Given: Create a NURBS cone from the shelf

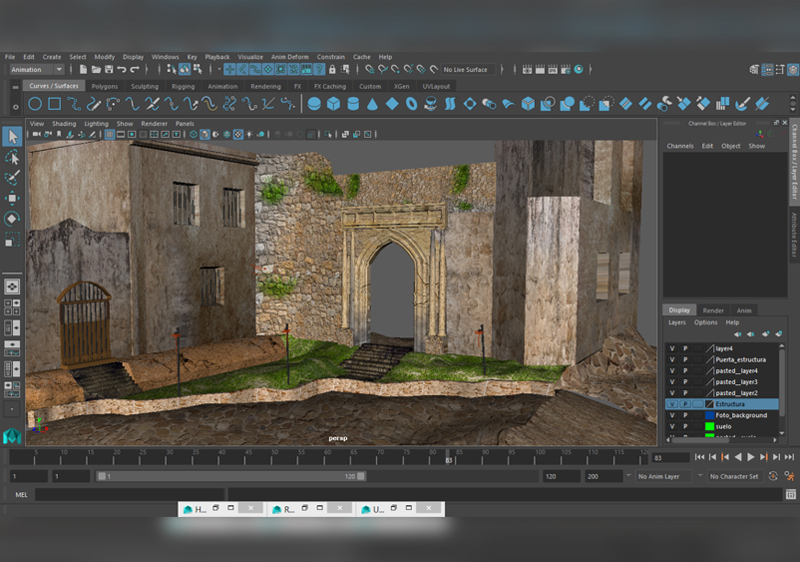Looking at the screenshot, I should tap(372, 104).
